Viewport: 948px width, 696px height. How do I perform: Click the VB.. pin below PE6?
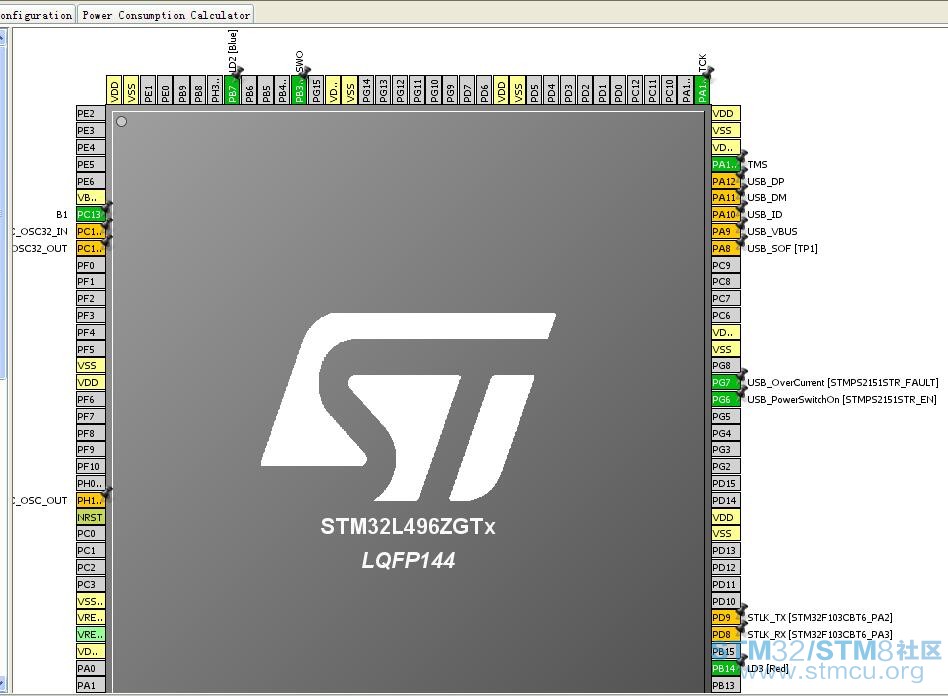[90, 197]
